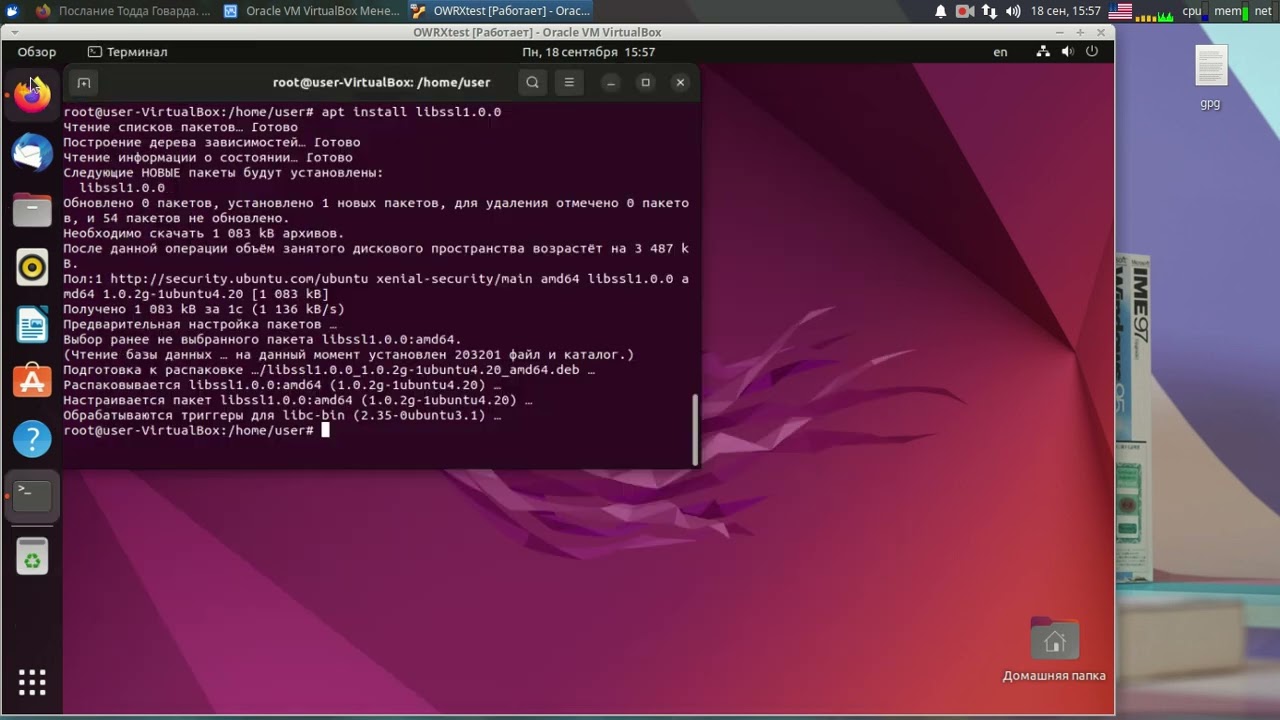Select the gpg file on host desktop

(1210, 77)
